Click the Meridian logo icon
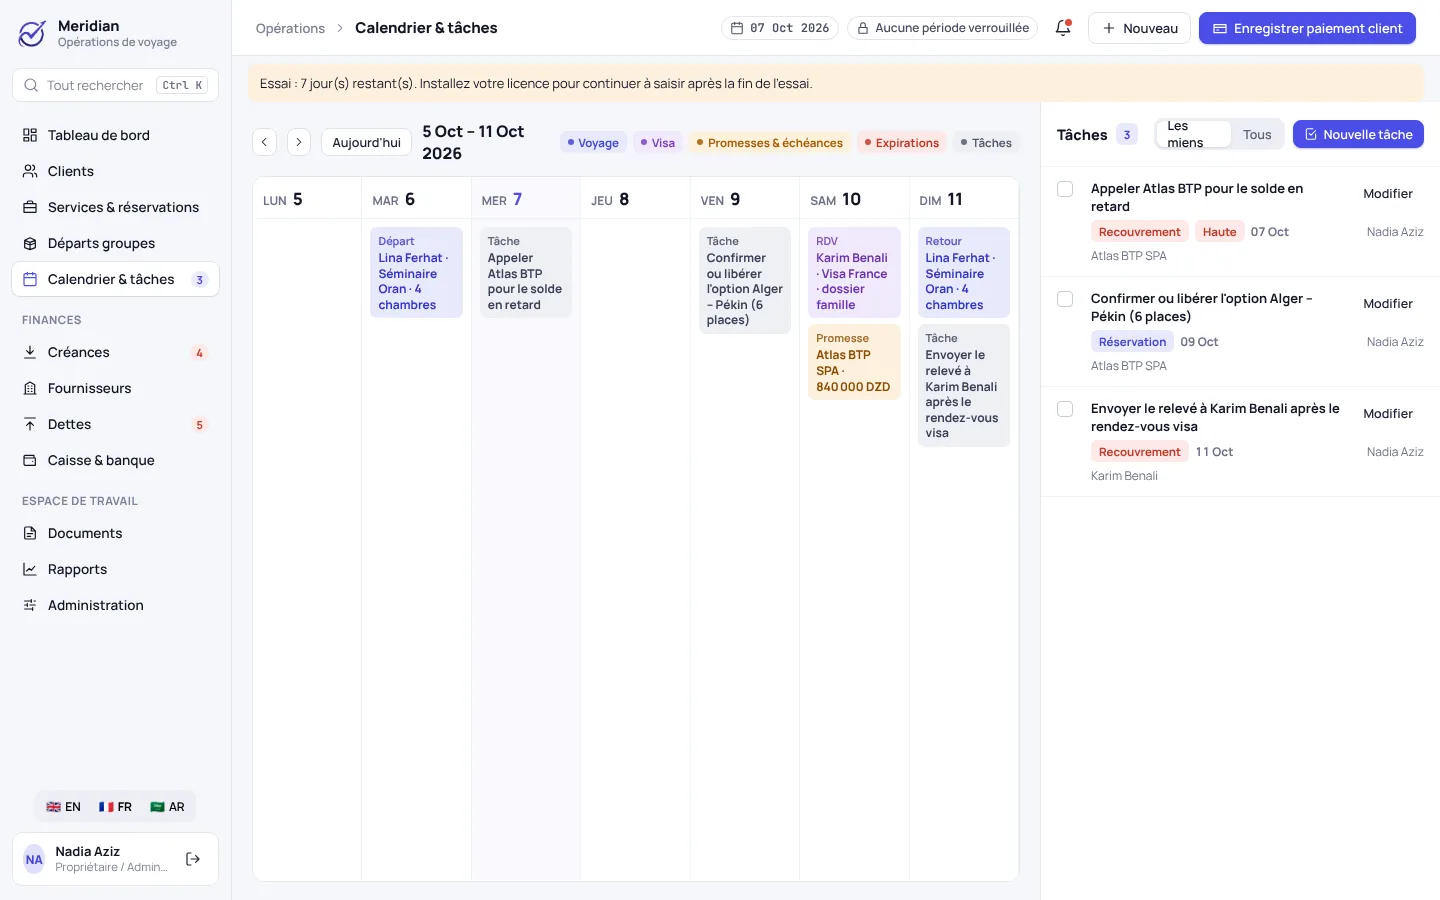1440x900 pixels. [x=32, y=34]
